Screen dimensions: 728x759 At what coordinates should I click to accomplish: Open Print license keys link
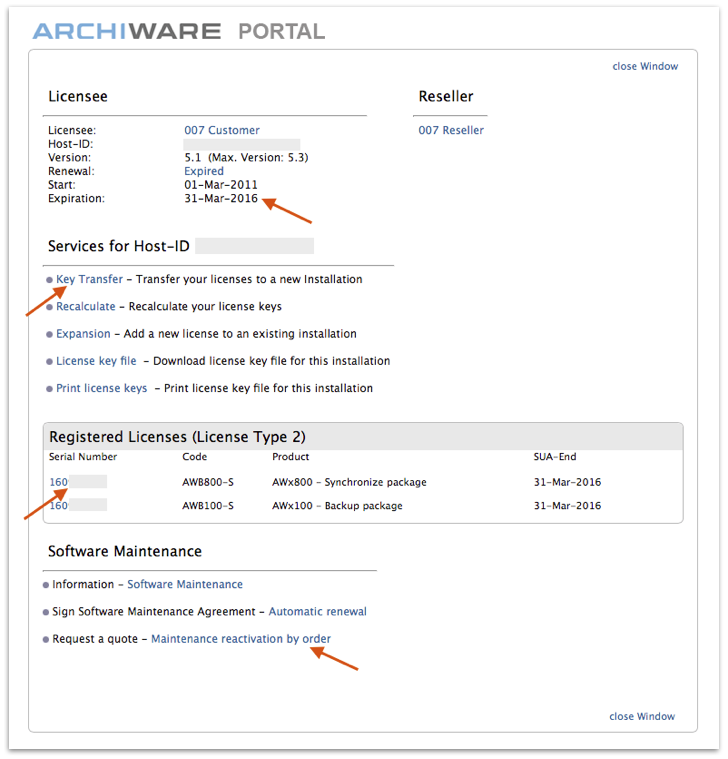tap(102, 388)
